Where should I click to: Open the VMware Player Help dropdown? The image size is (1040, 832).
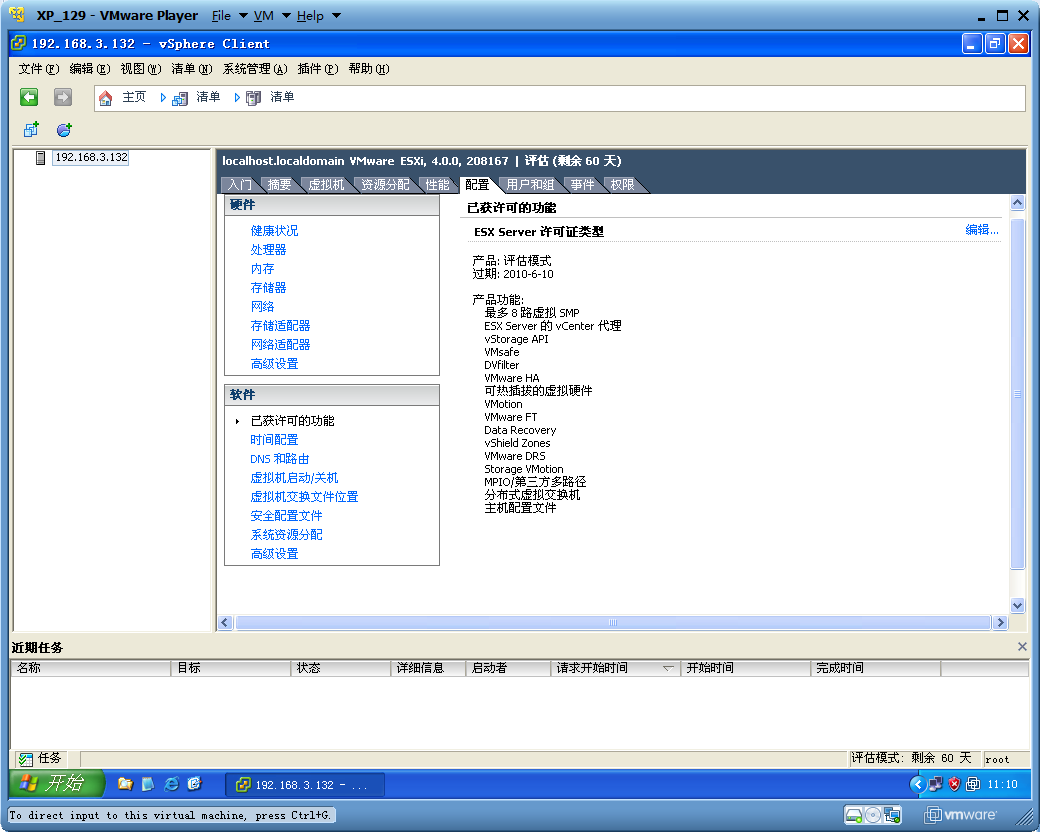pyautogui.click(x=318, y=15)
